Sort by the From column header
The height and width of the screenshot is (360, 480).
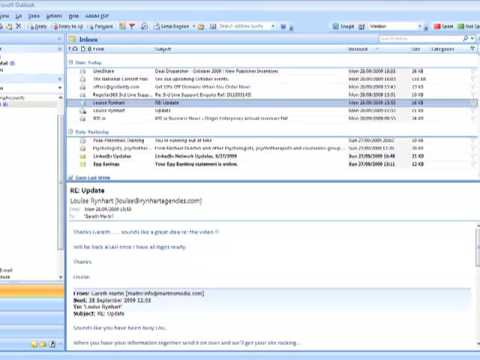[x=98, y=49]
